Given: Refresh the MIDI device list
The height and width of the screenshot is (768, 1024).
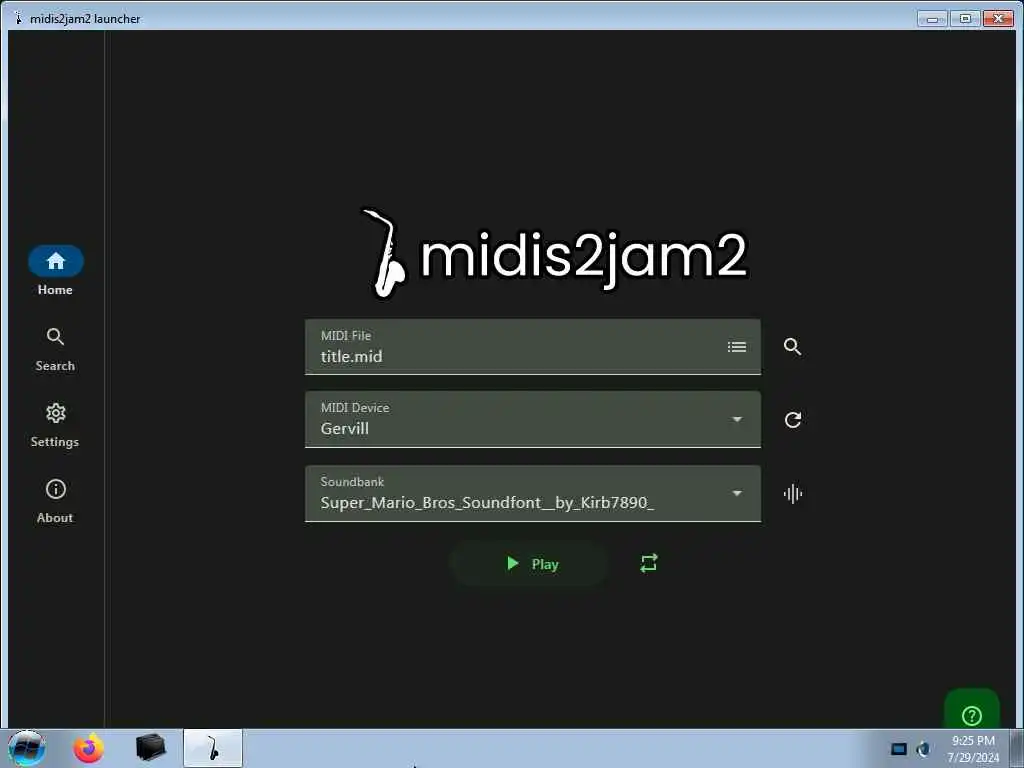Looking at the screenshot, I should [x=792, y=420].
